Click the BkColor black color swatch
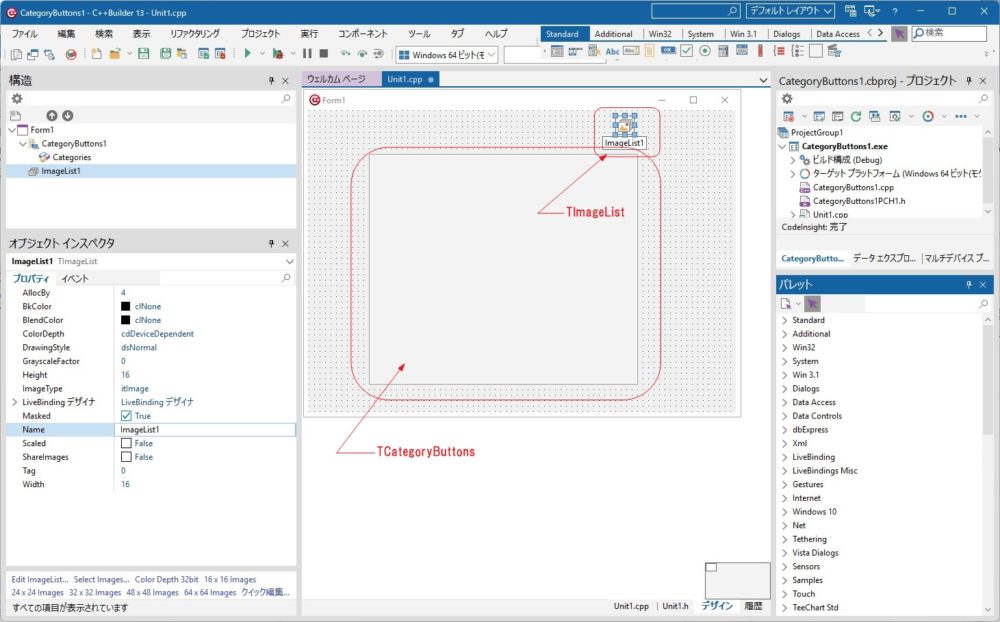This screenshot has width=1000, height=622. coord(126,306)
